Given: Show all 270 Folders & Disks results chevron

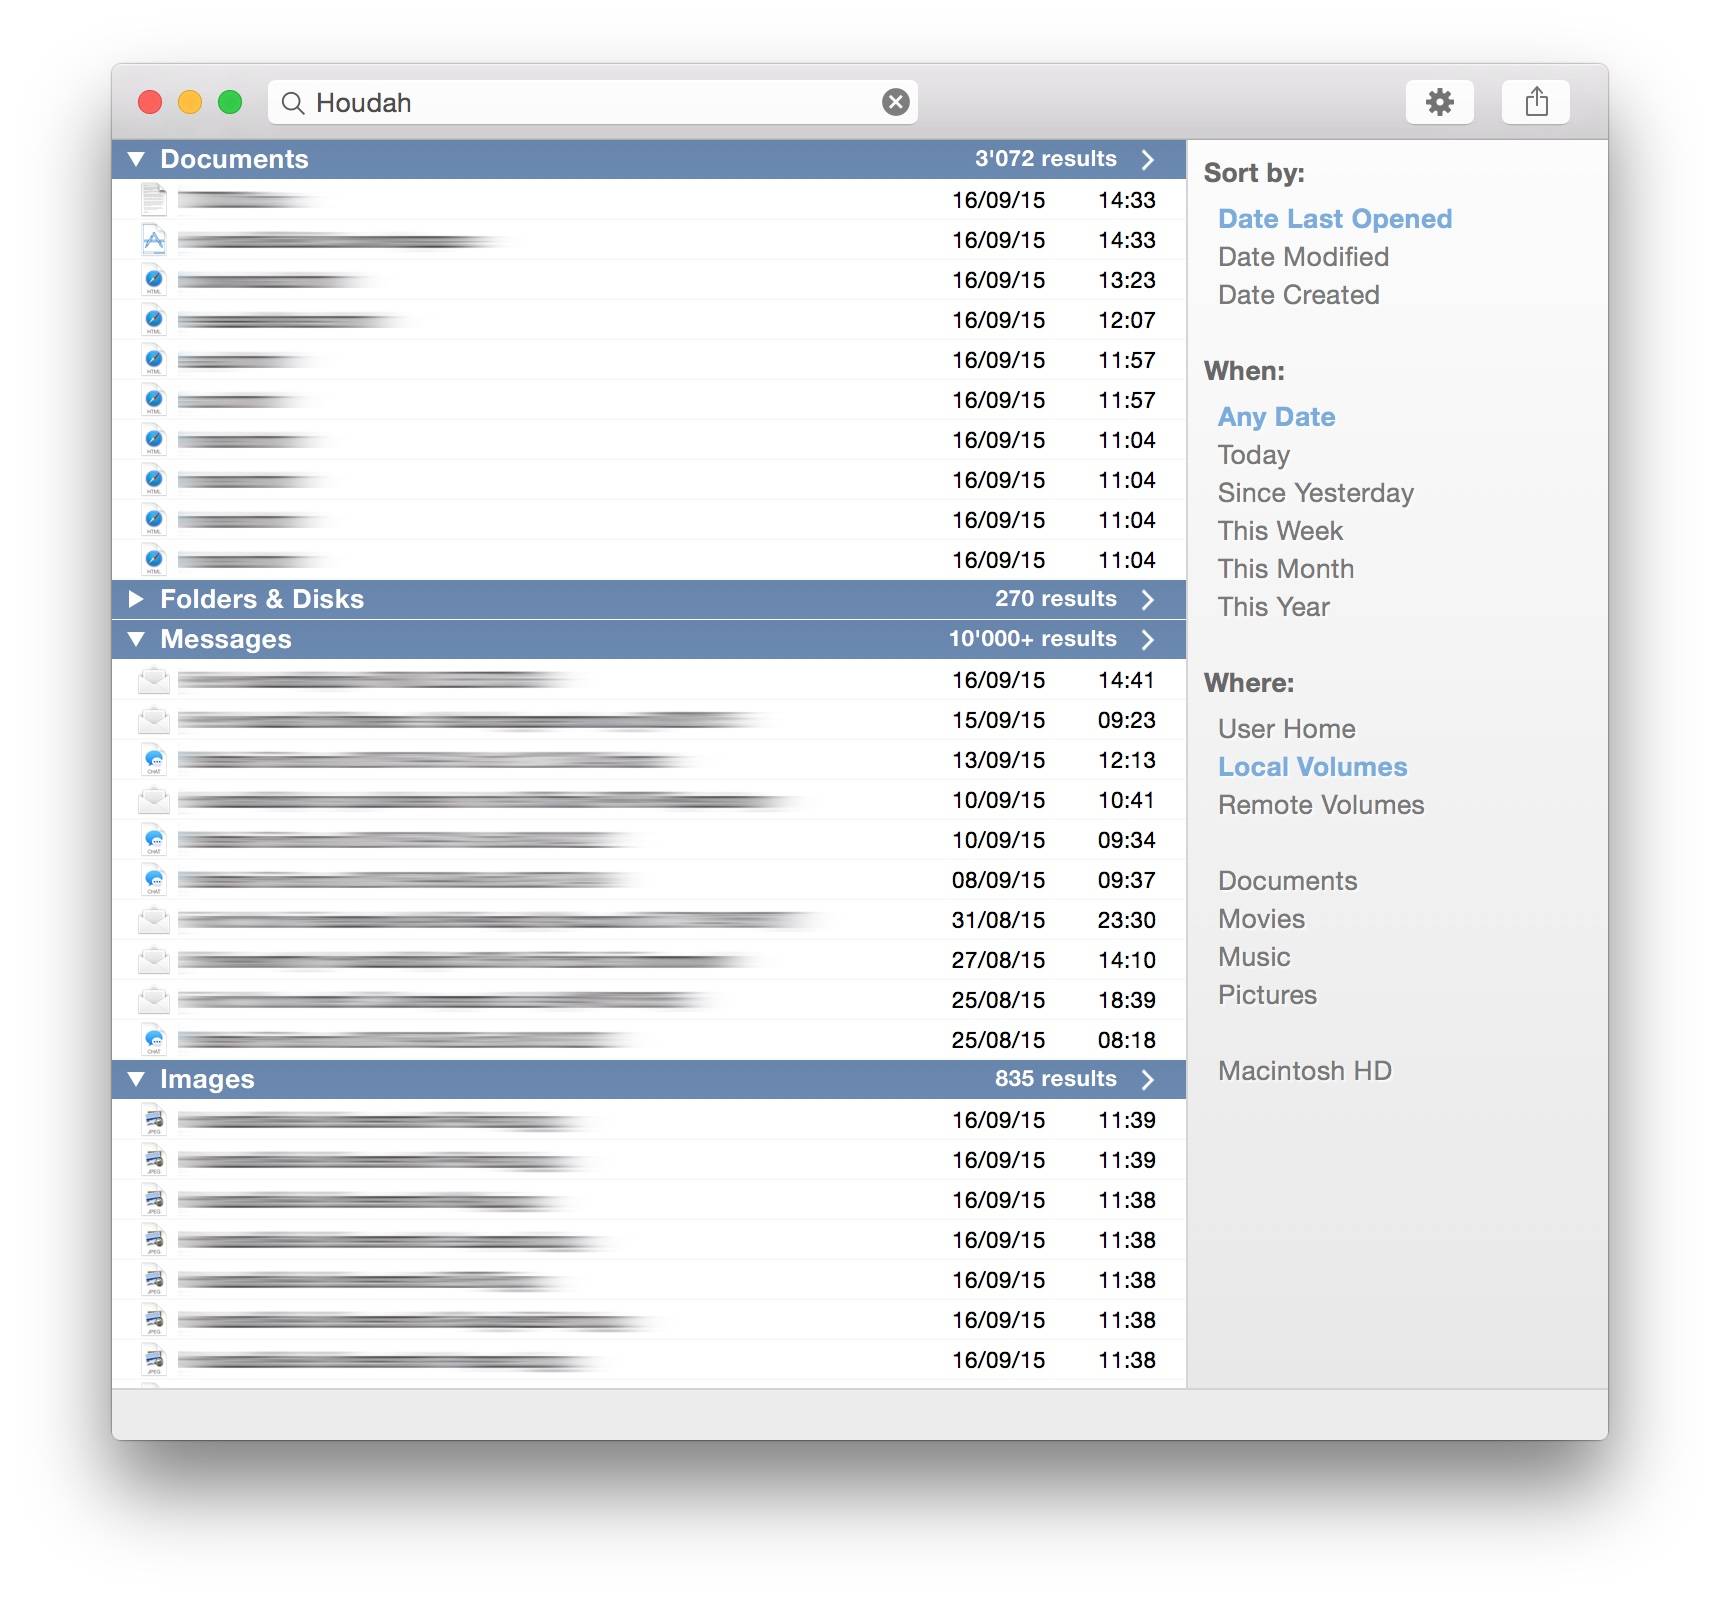Looking at the screenshot, I should [x=1148, y=599].
